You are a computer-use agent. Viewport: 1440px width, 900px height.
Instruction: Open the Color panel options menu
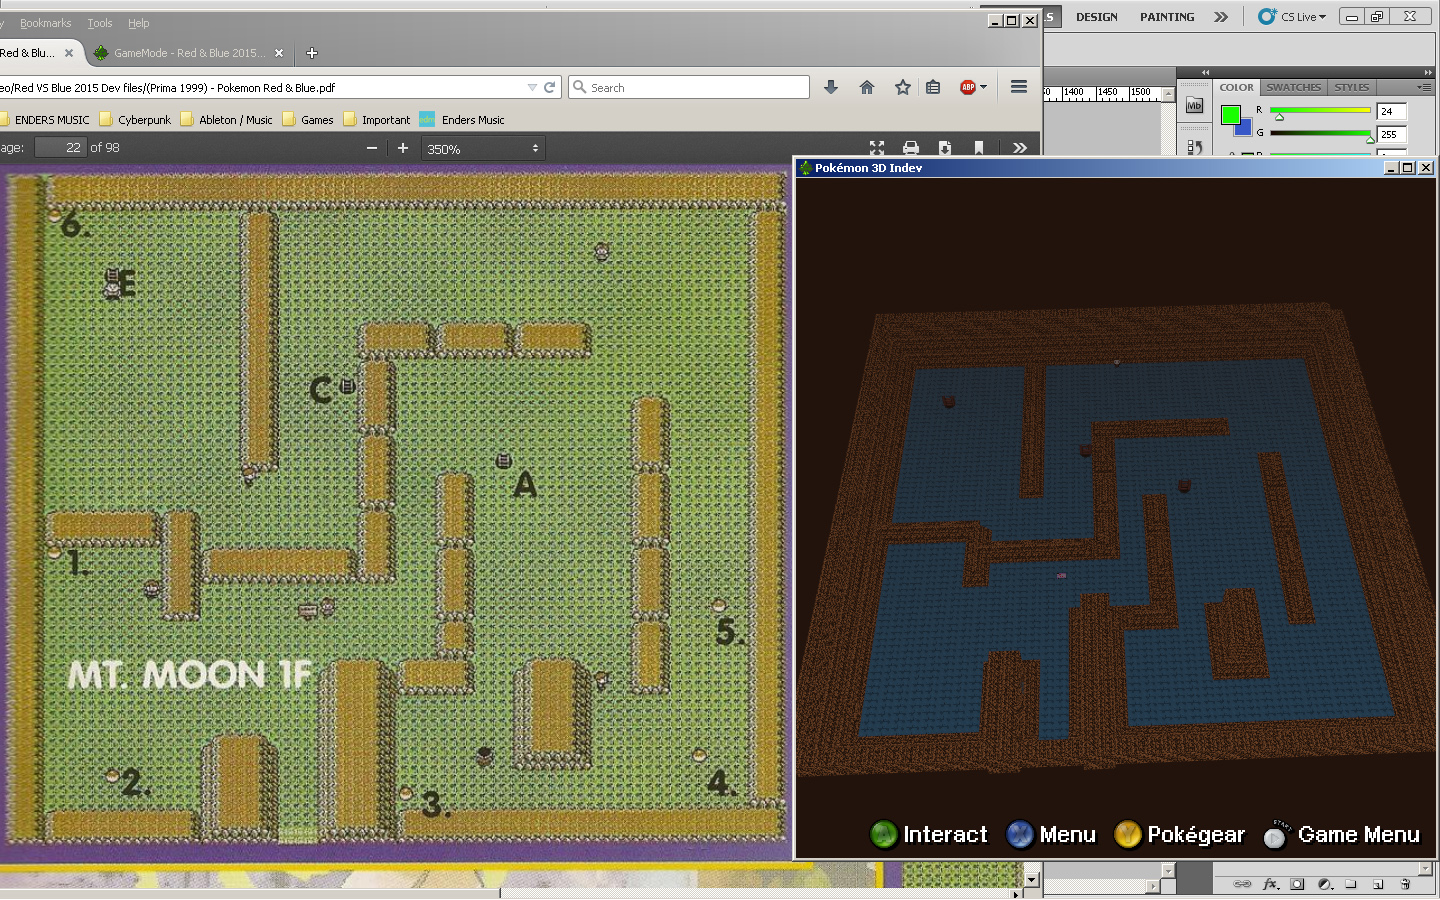(x=1424, y=88)
